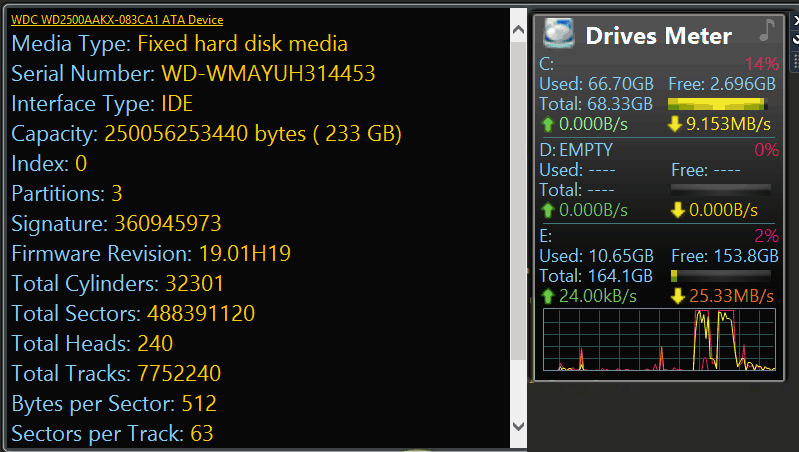Click the E: drive usage bar
Screen dimensions: 799x452
coord(721,276)
